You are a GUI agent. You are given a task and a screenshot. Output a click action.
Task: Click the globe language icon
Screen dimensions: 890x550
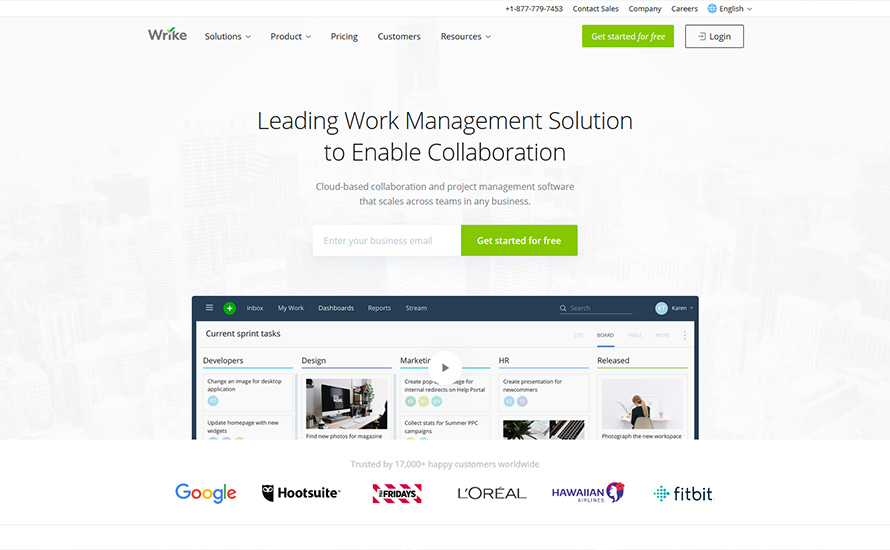coord(712,9)
